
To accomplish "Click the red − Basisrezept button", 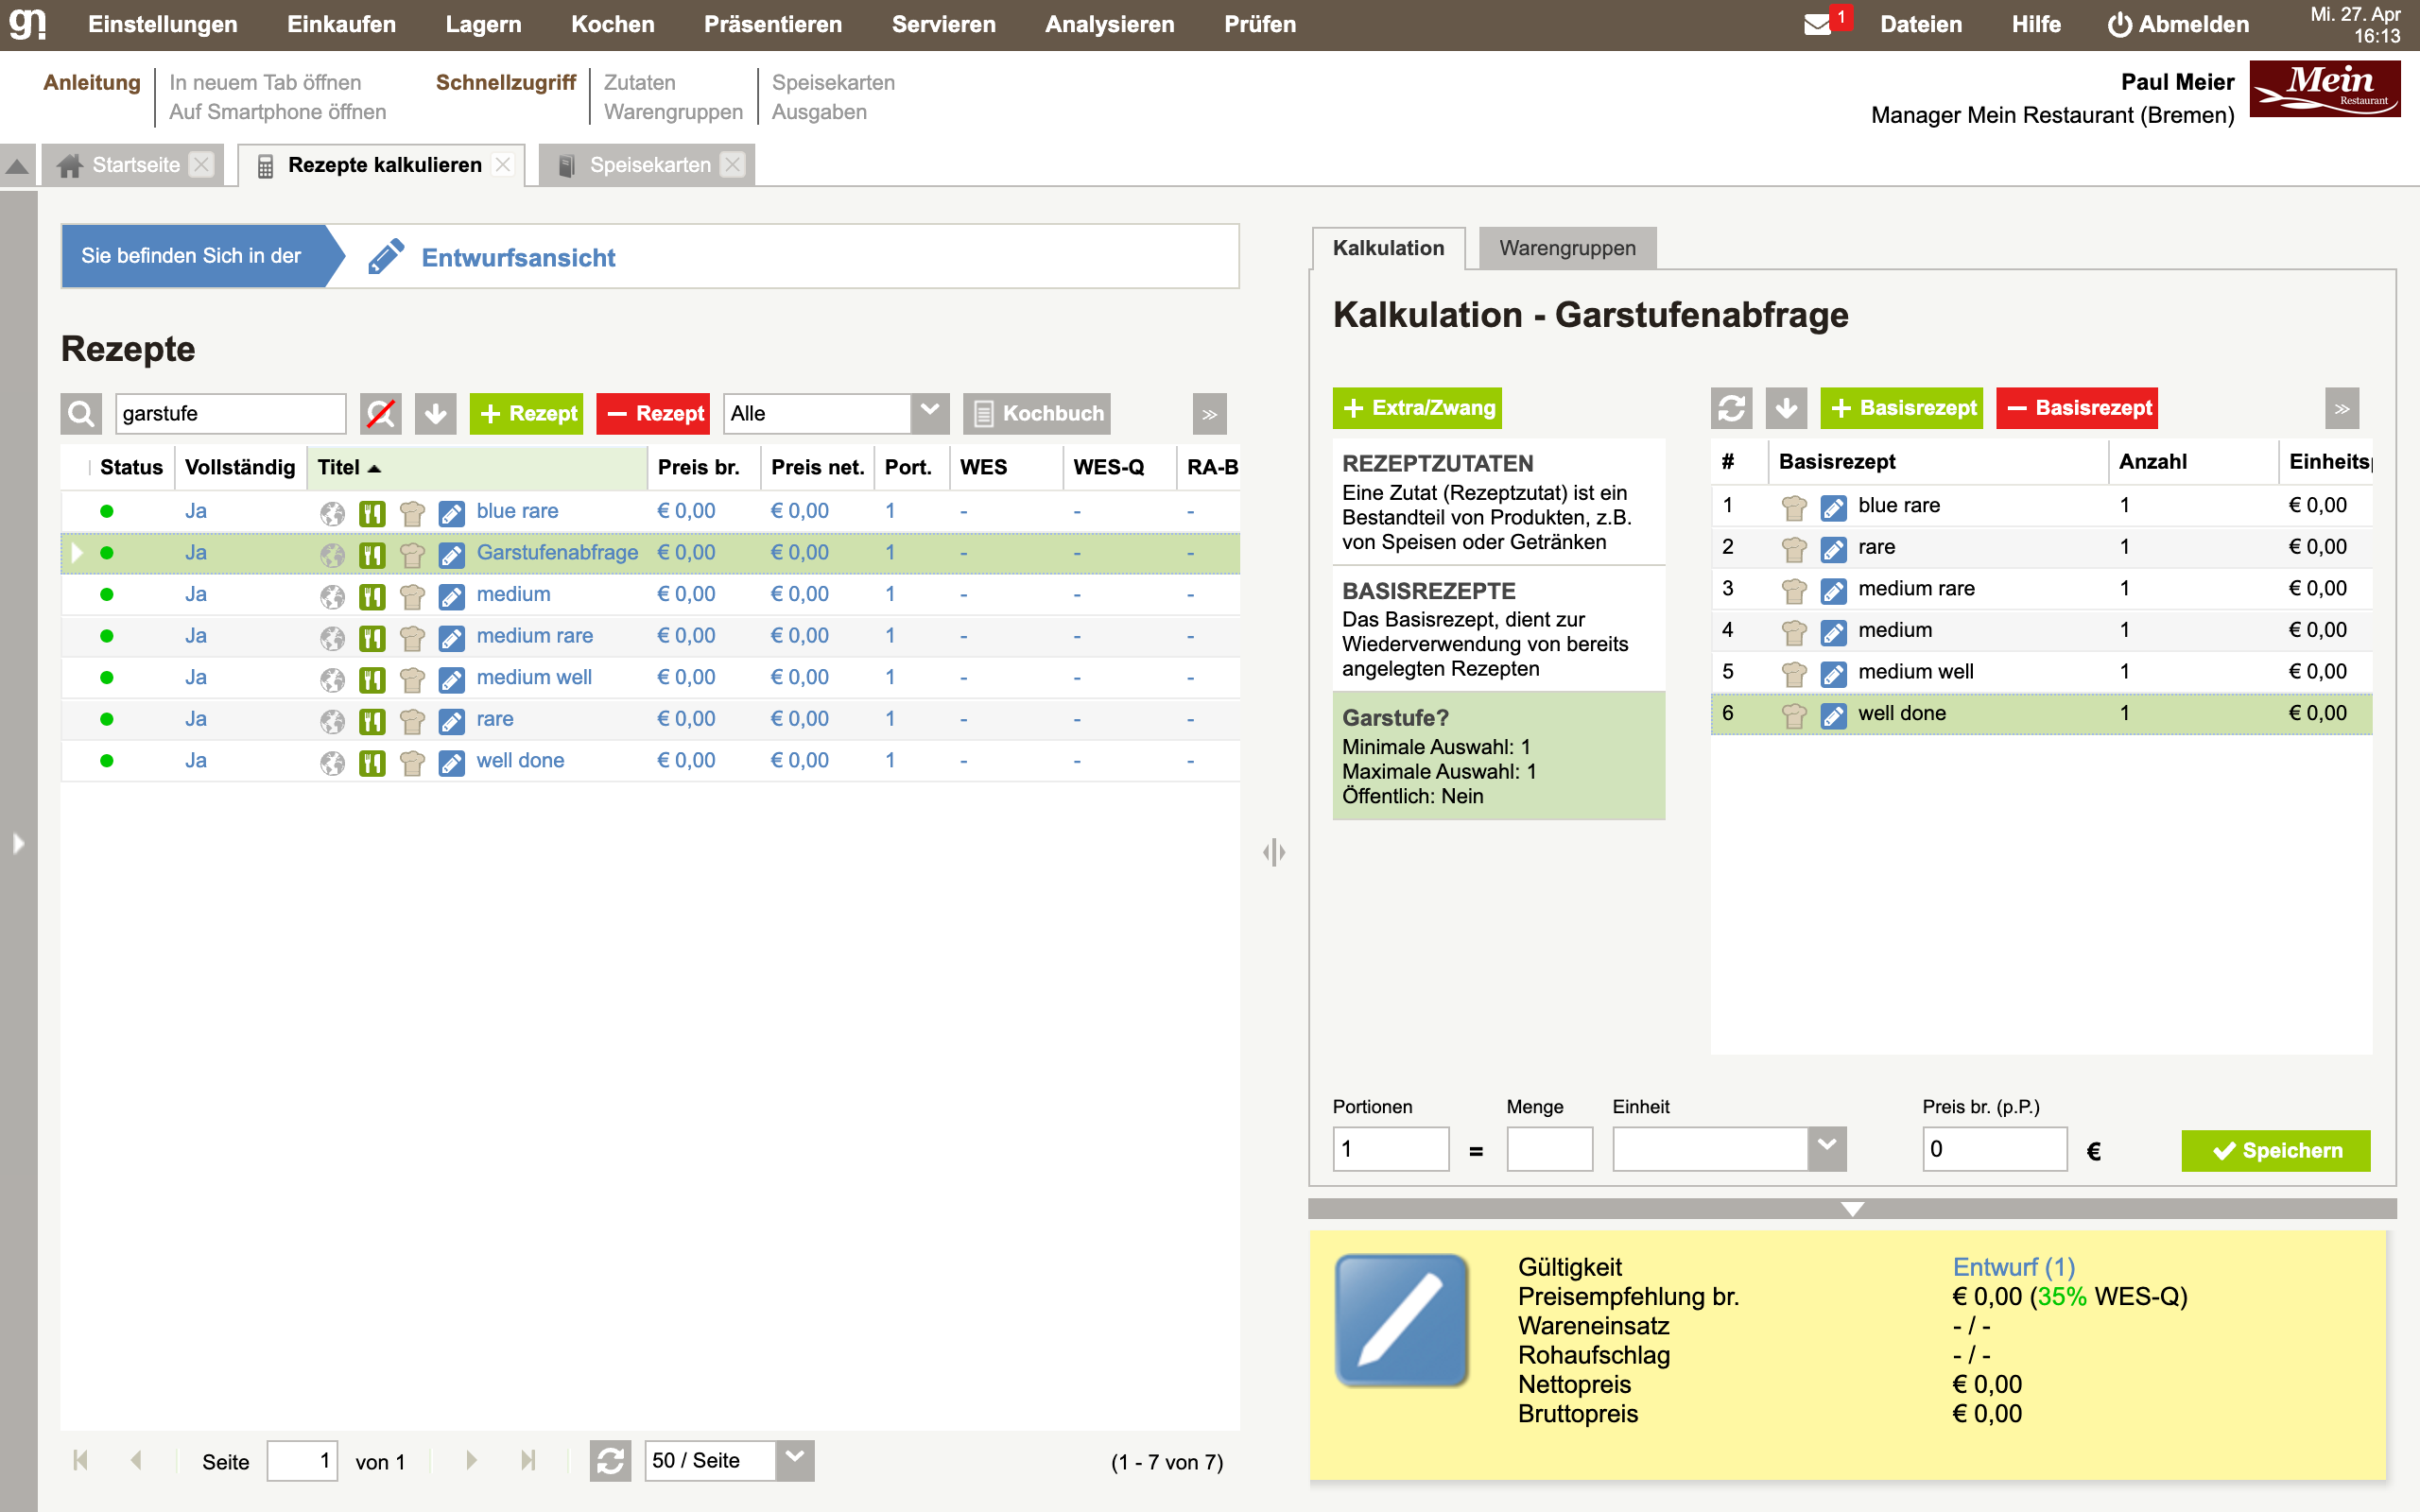I will click(x=2077, y=408).
